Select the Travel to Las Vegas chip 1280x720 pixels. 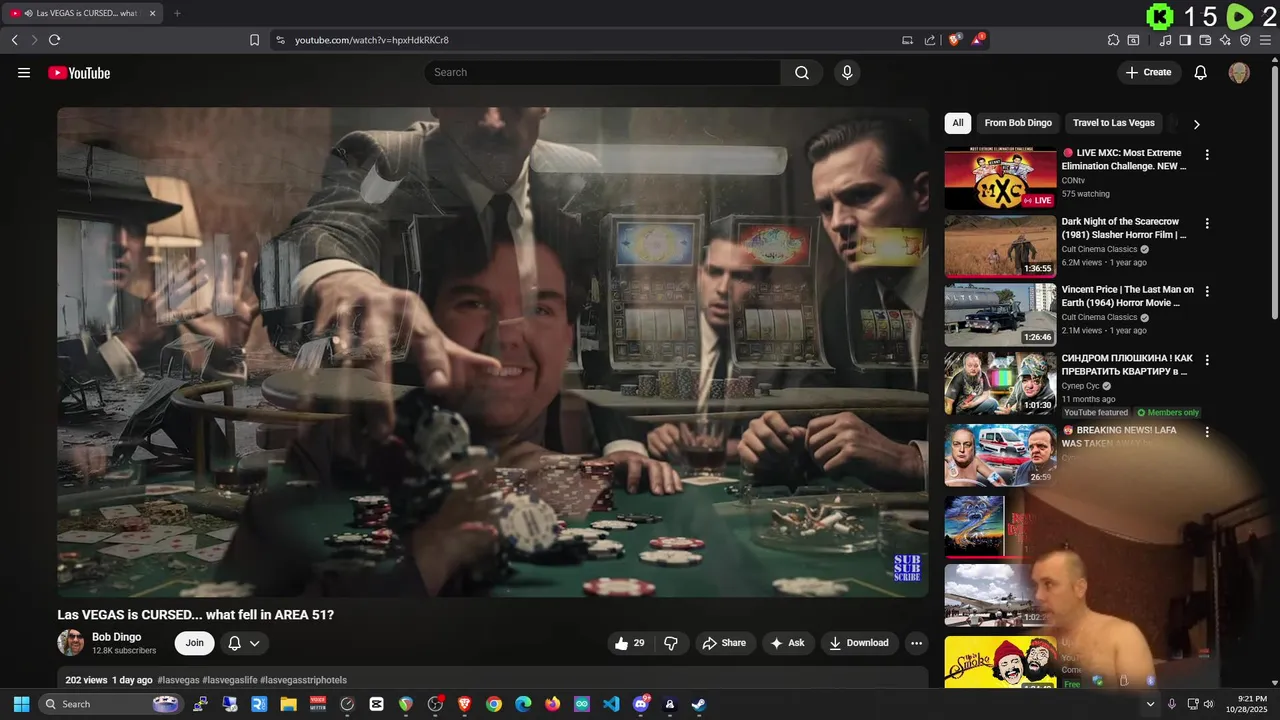[x=1114, y=123]
